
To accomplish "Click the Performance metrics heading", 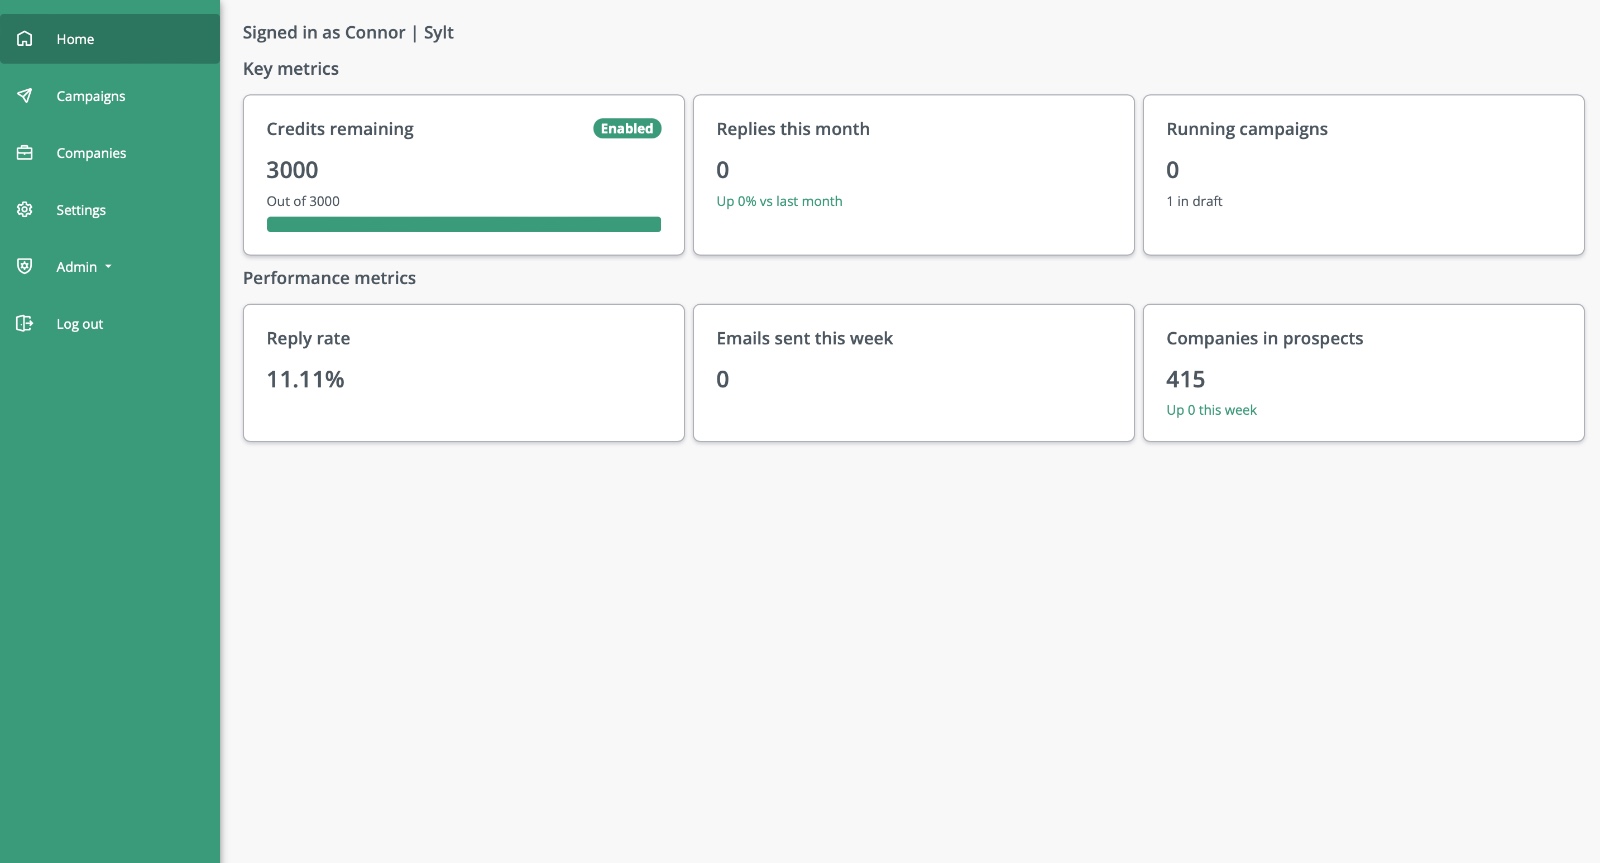I will [x=329, y=278].
